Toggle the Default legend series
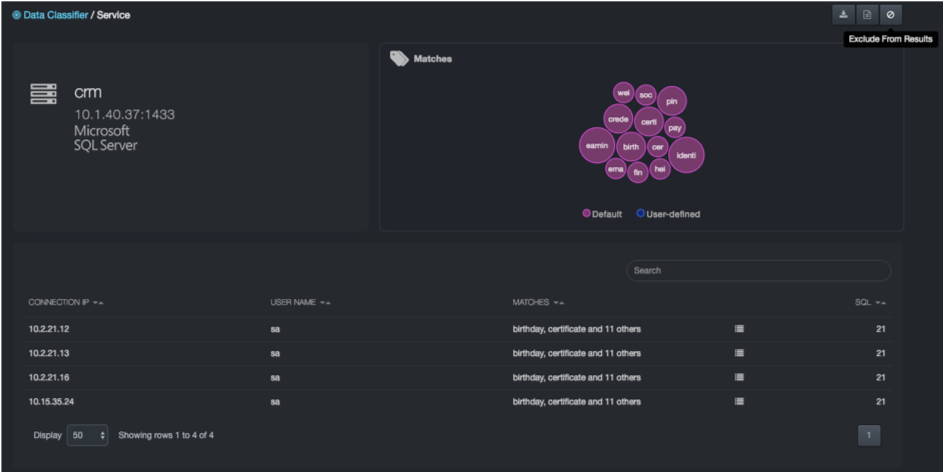The height and width of the screenshot is (472, 943). tap(603, 214)
